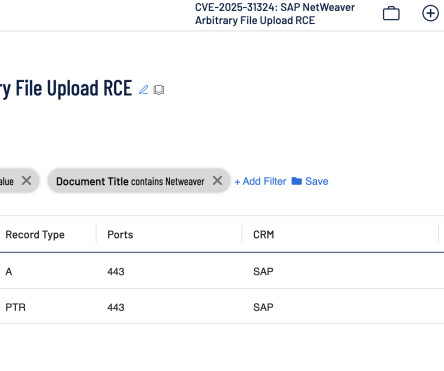Click the copy icon beside title

(159, 90)
